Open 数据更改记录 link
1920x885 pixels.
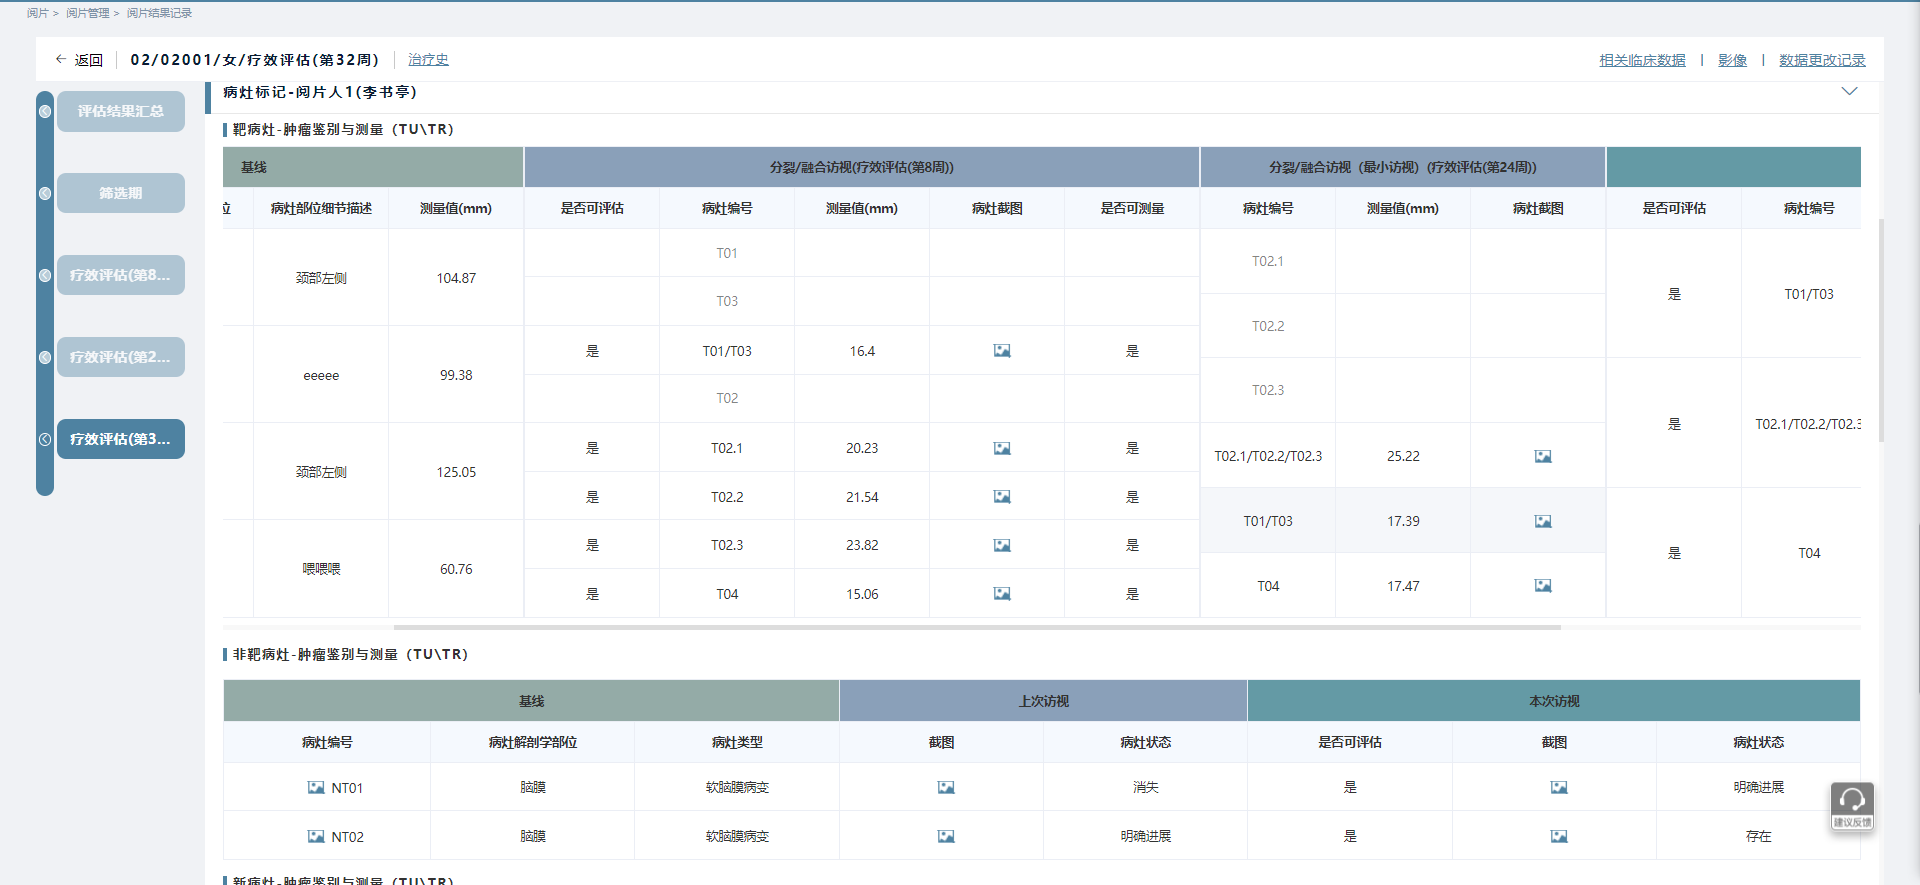pyautogui.click(x=1822, y=60)
